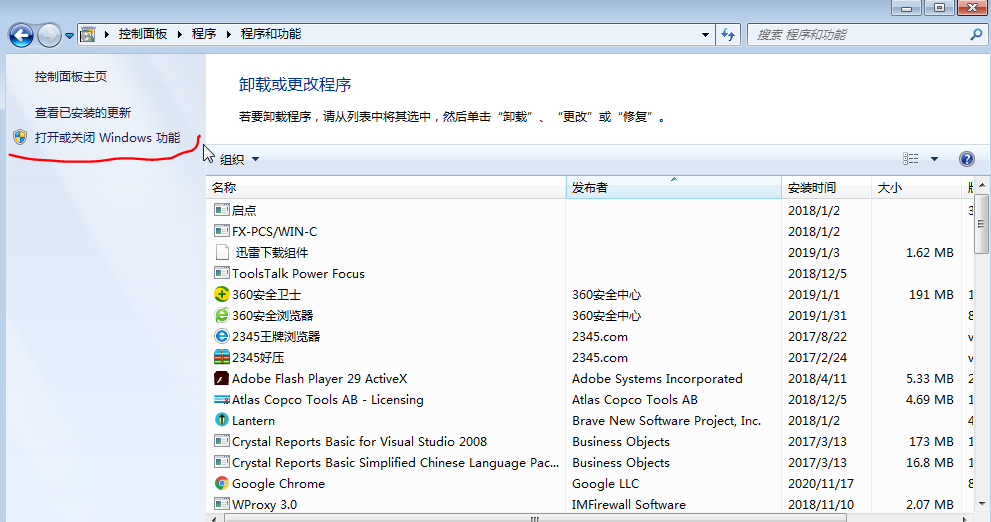Click the horizontal scrollbar thumb
Screen dimensions: 991x522
[535, 518]
